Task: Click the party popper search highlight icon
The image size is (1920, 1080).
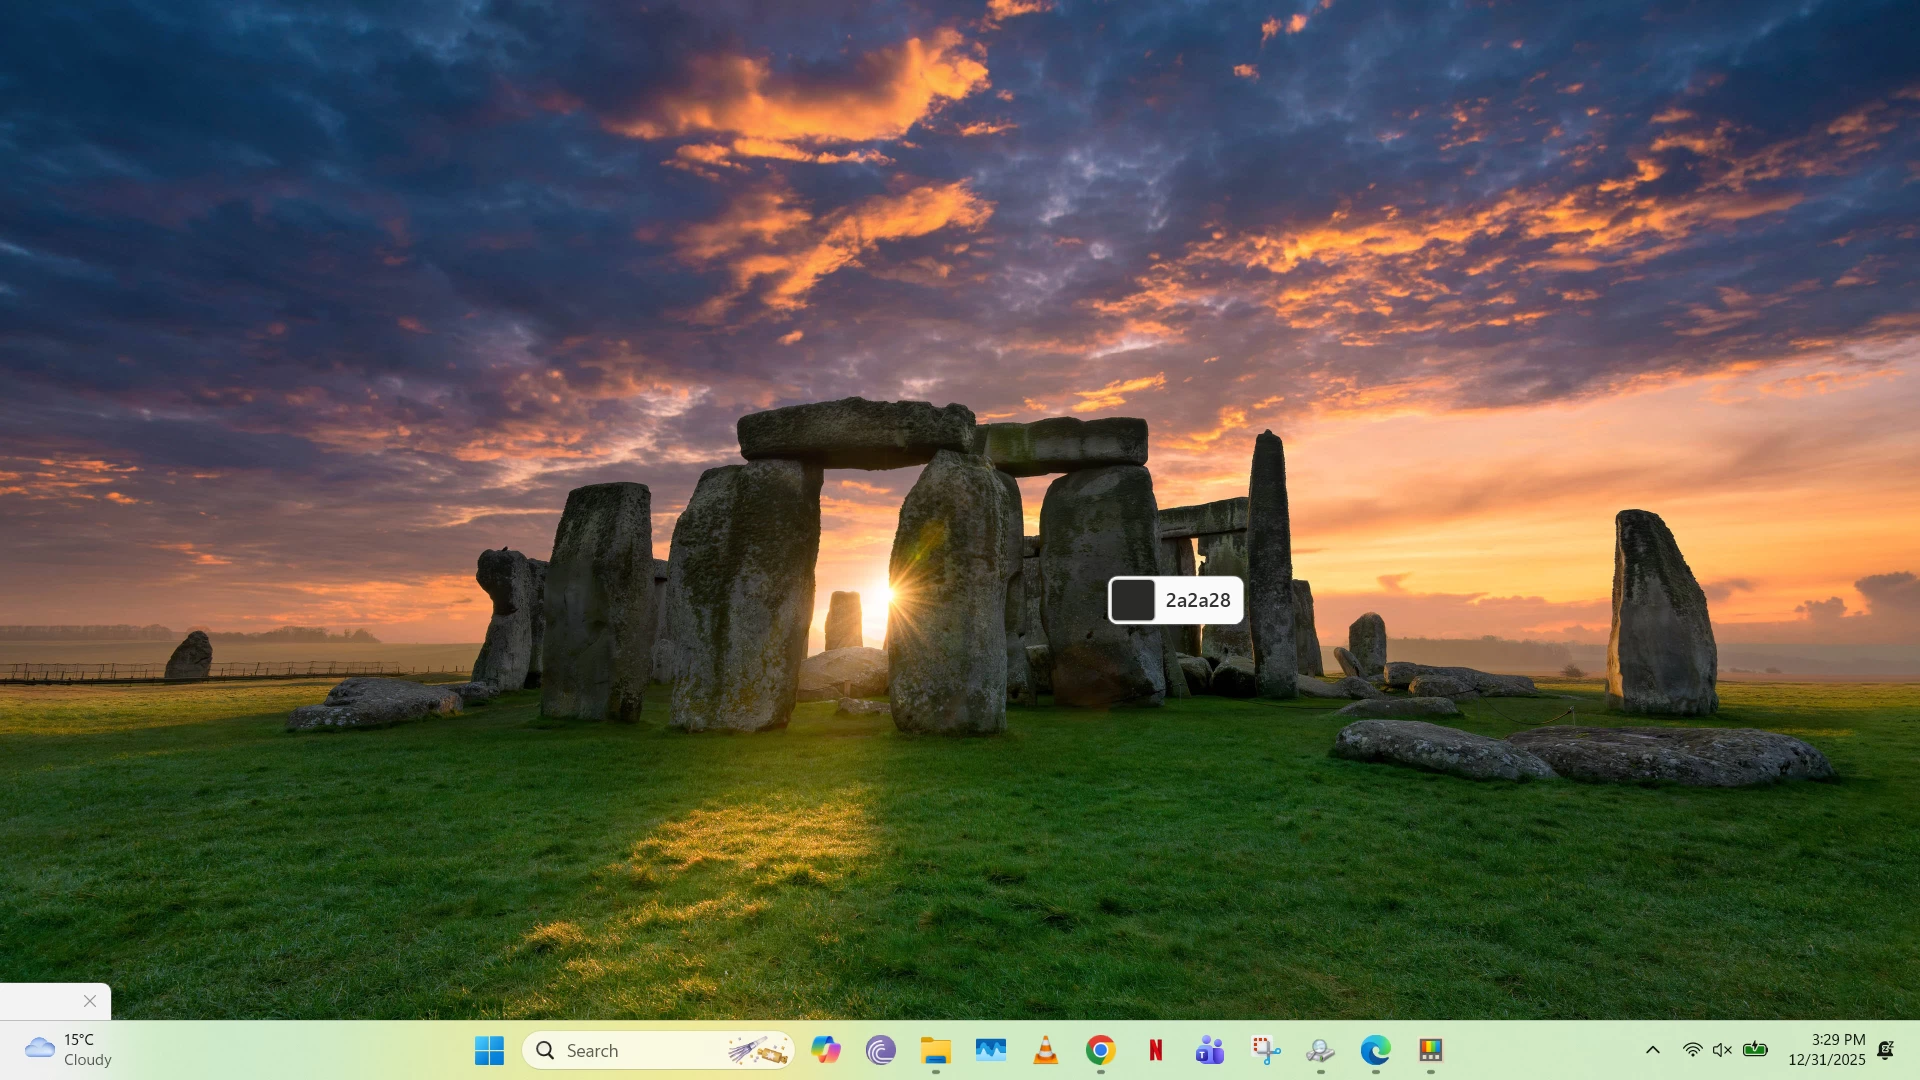Action: (757, 1050)
